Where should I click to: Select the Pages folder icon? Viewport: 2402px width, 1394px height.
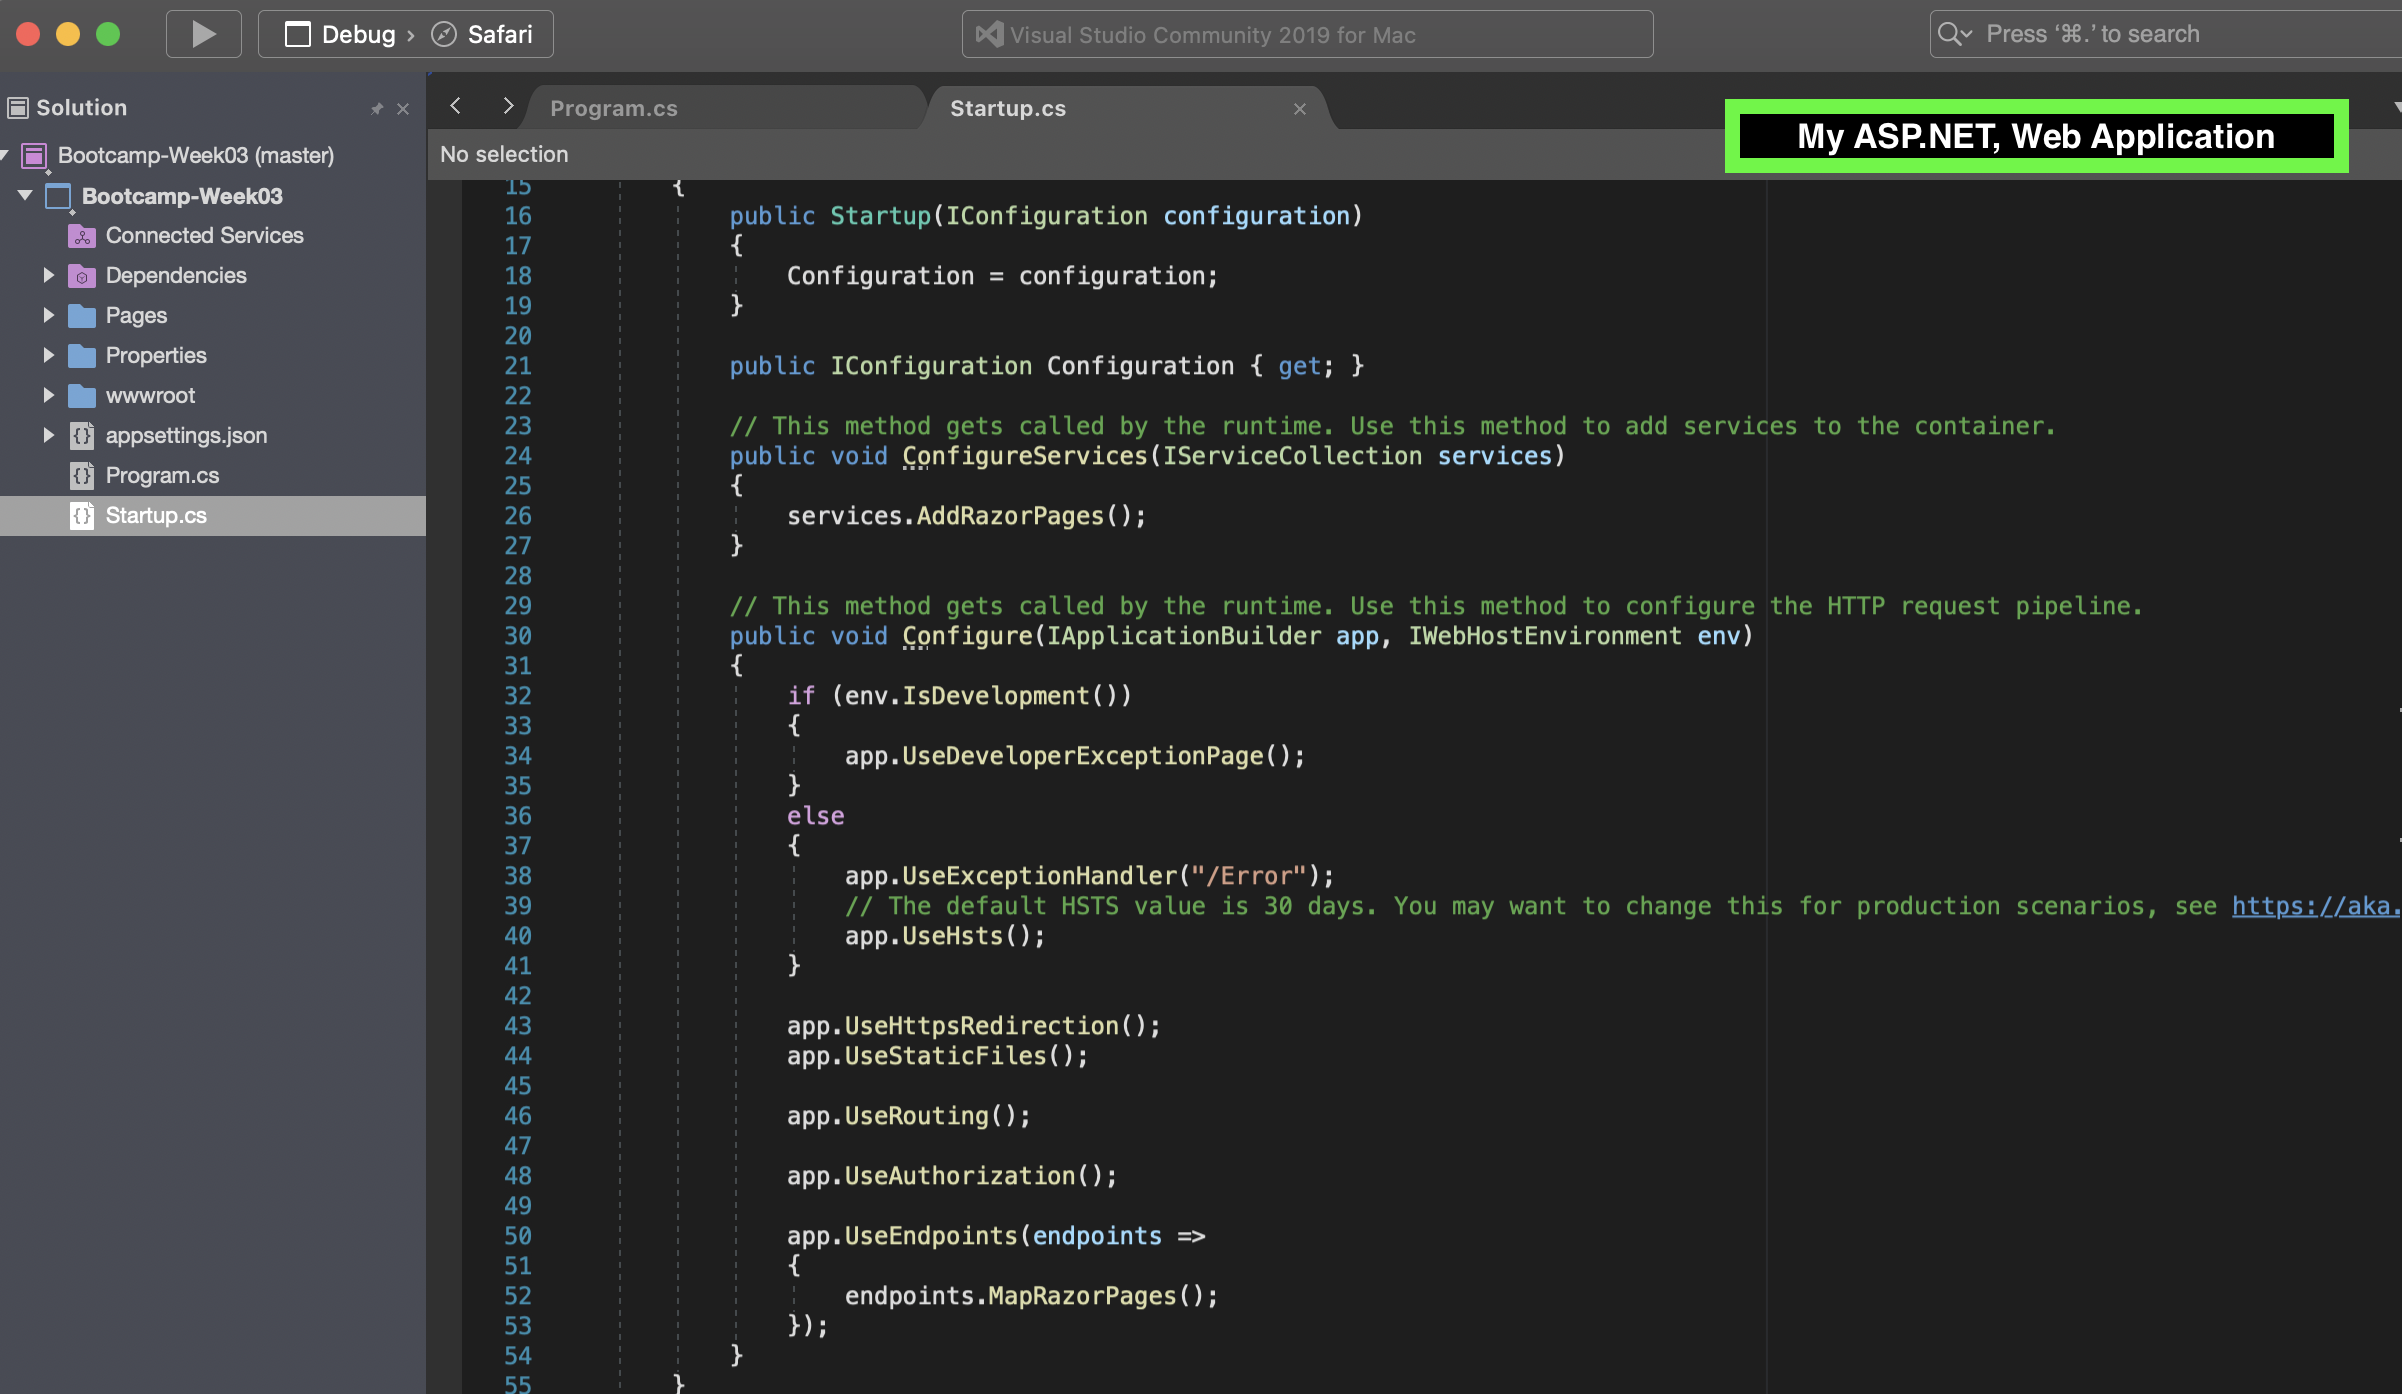[82, 316]
